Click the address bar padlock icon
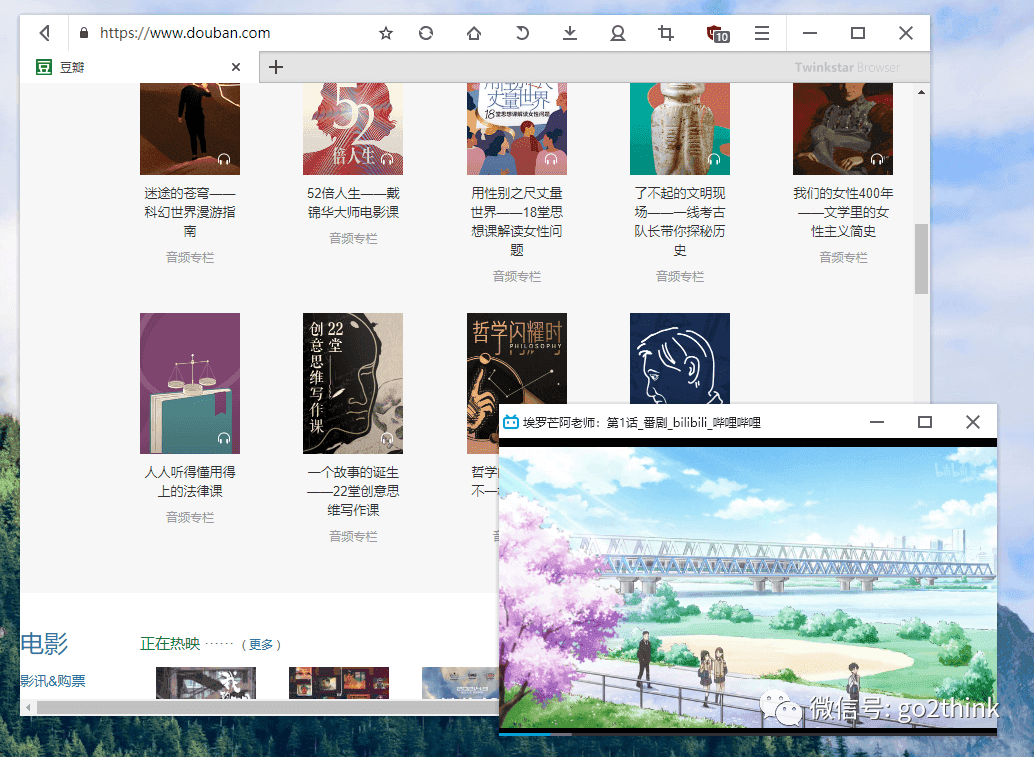 tap(84, 33)
